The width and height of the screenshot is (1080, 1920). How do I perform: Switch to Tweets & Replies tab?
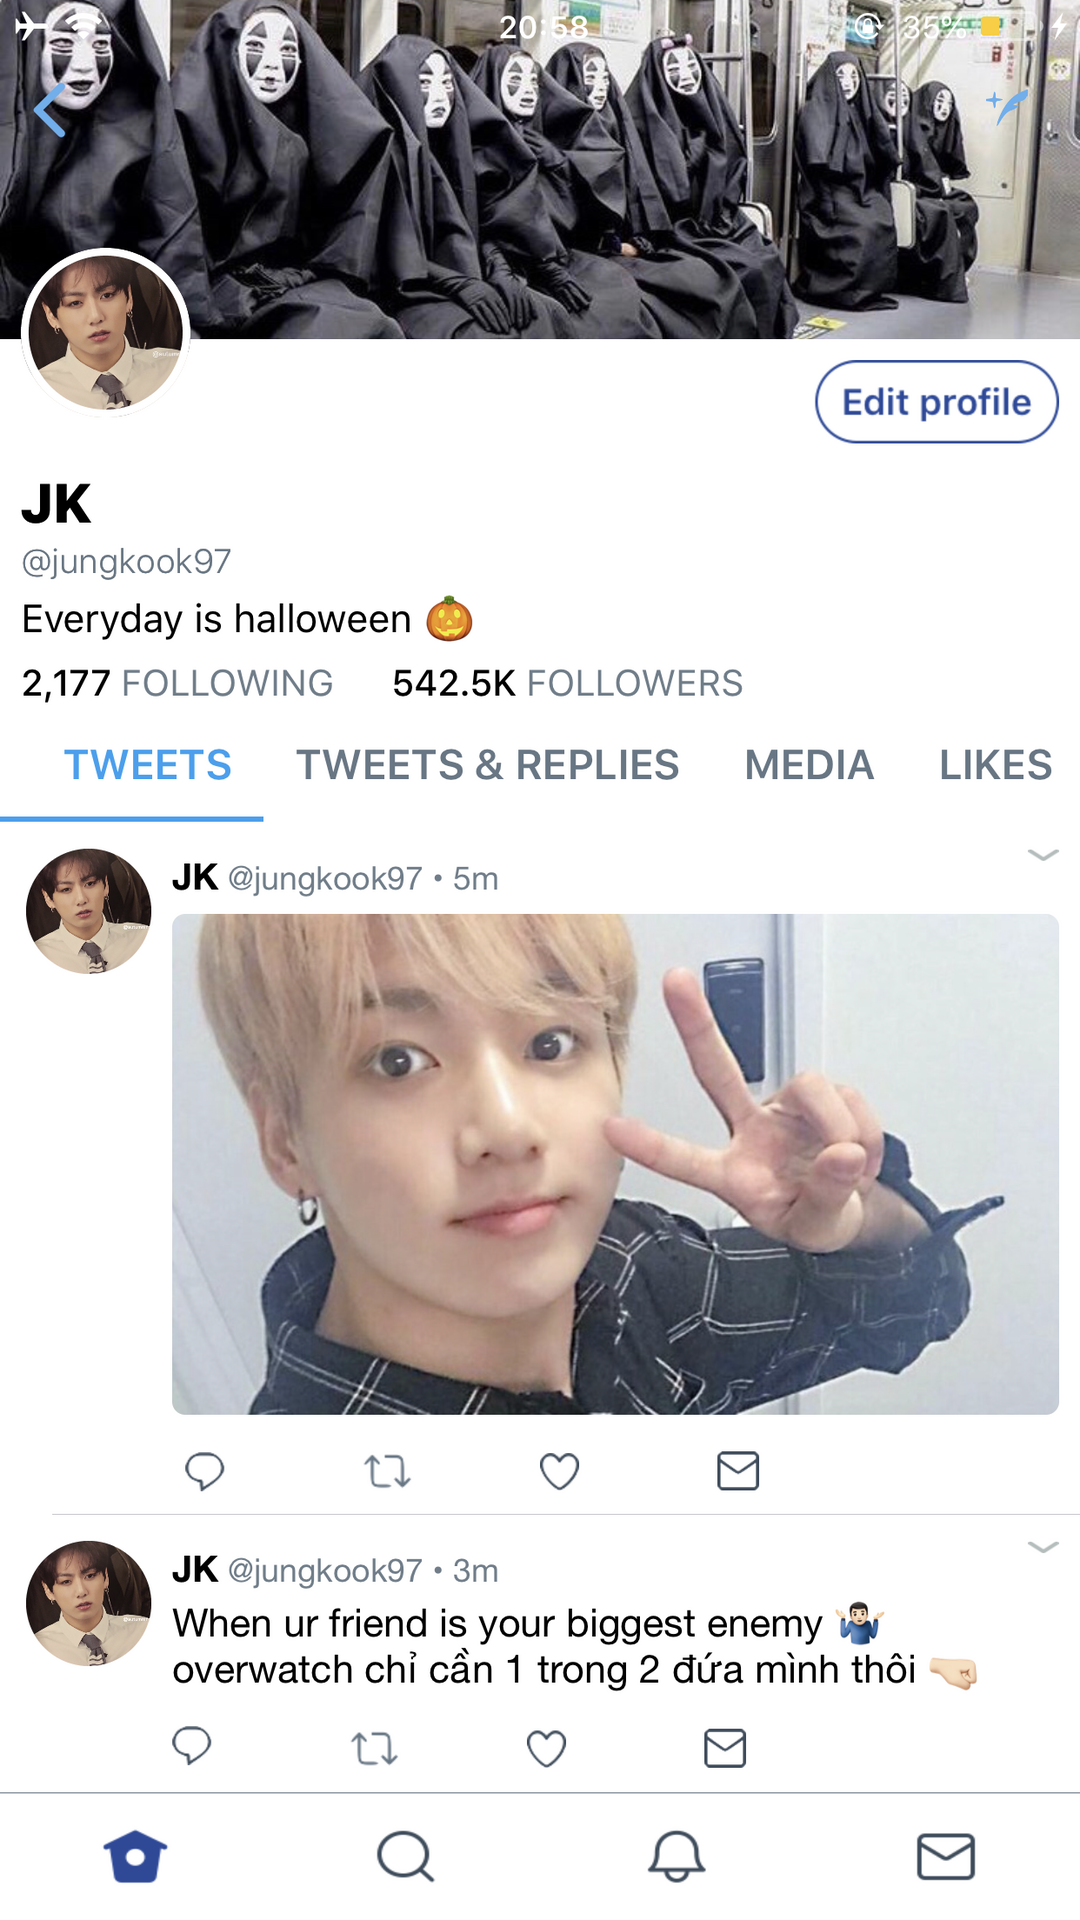point(488,765)
